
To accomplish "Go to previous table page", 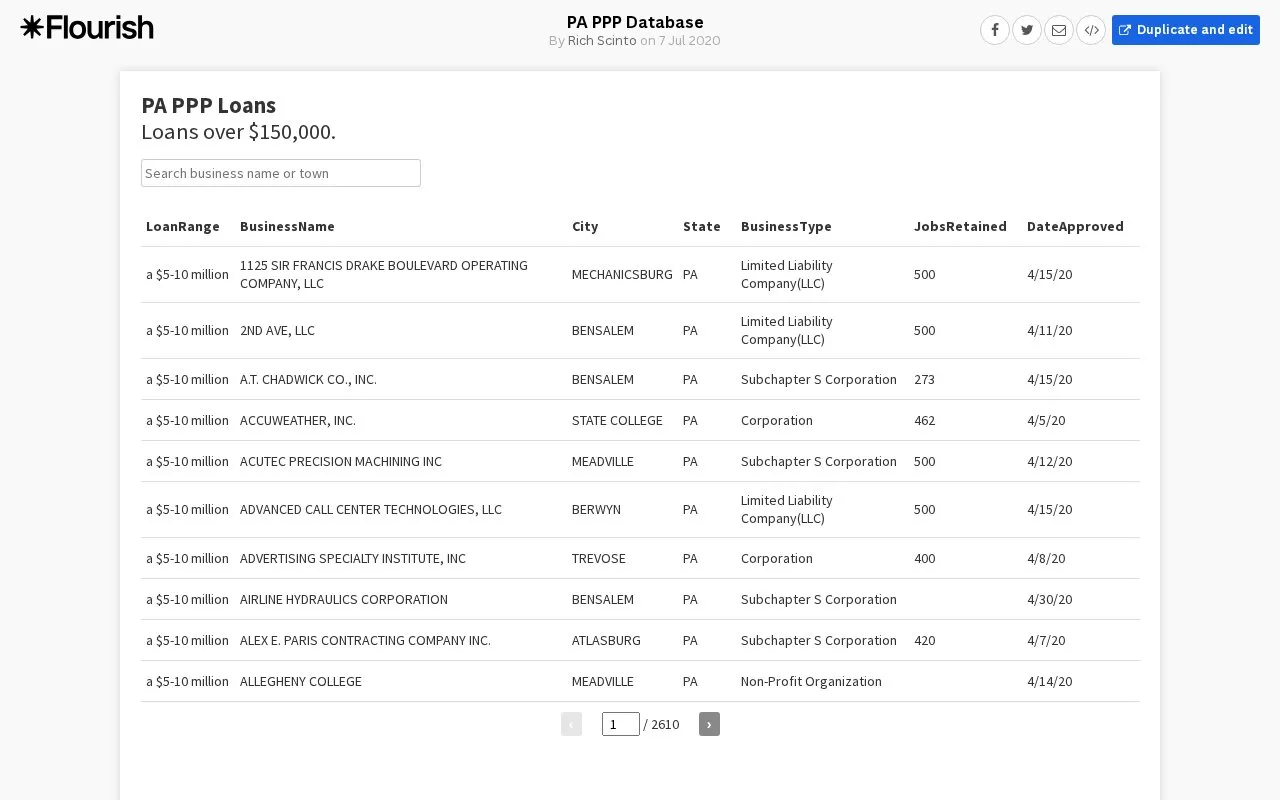I will [571, 724].
